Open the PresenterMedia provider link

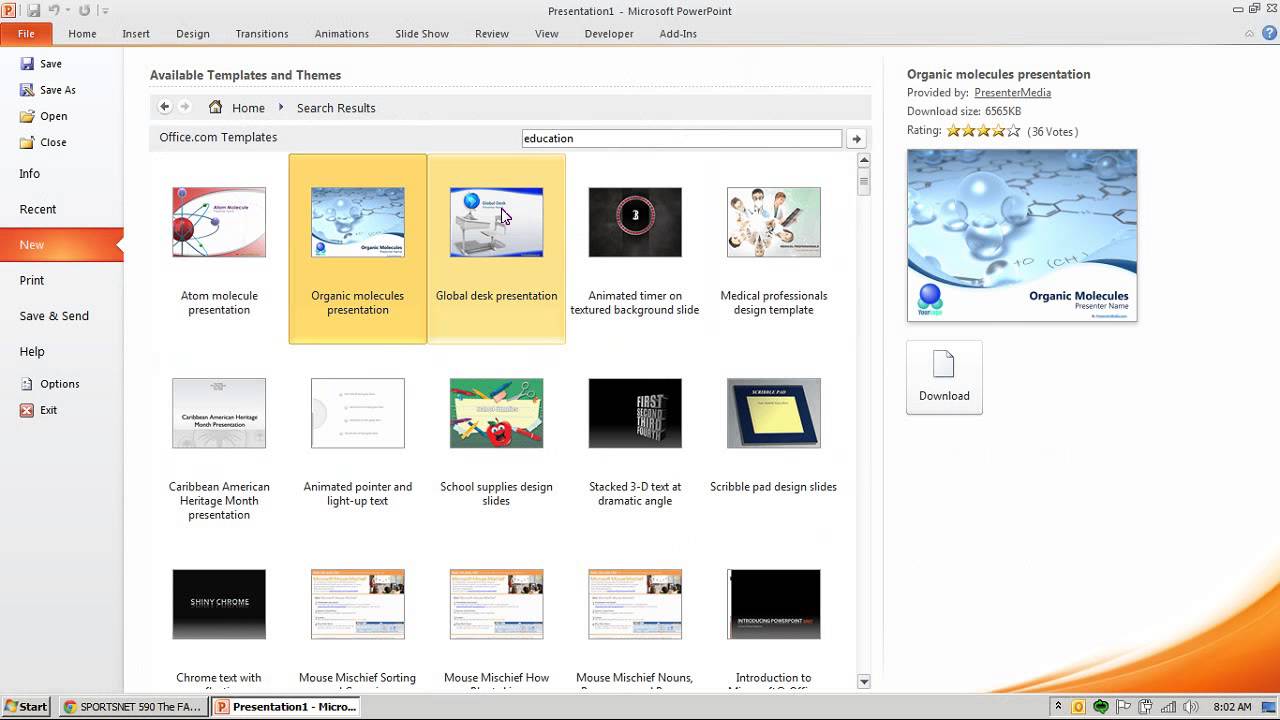coord(1012,93)
